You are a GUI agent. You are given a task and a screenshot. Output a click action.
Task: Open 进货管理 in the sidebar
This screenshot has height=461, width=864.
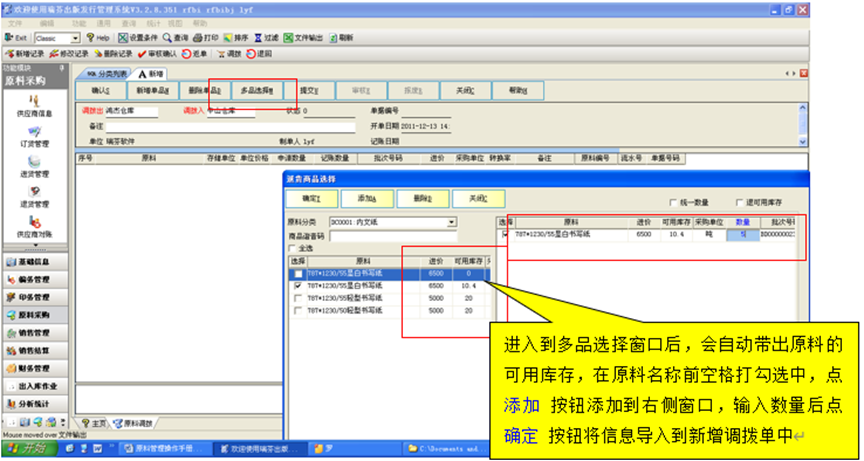34,167
